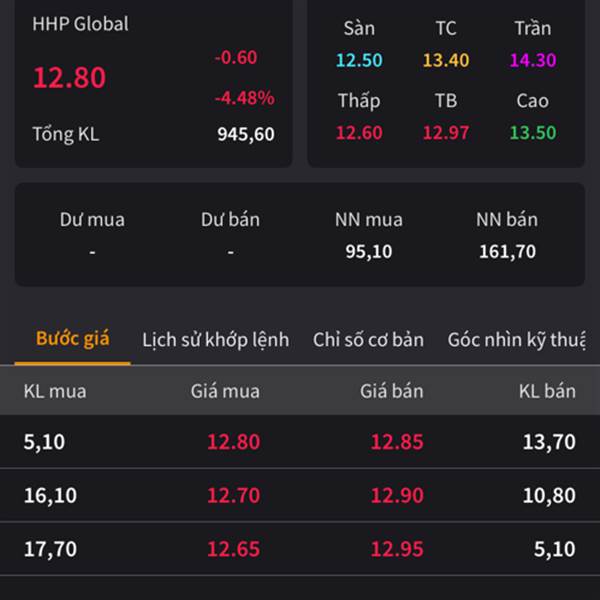
Task: Open the Góc nhìn kỹ thuật tab
Action: pyautogui.click(x=516, y=340)
